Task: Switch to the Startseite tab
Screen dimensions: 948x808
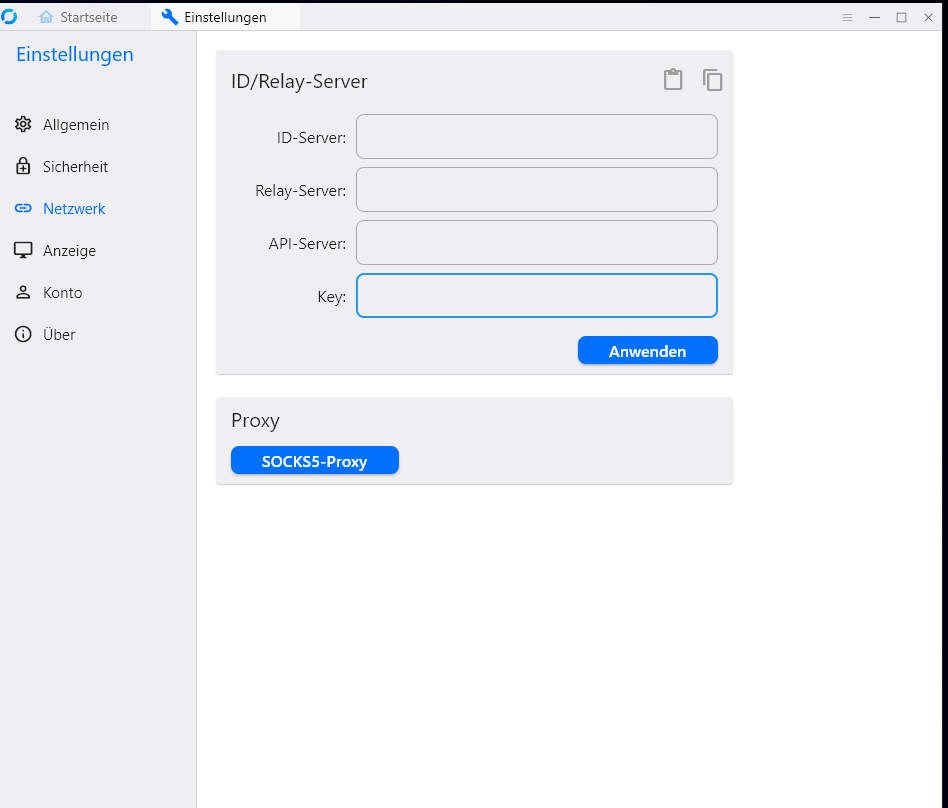Action: click(78, 17)
